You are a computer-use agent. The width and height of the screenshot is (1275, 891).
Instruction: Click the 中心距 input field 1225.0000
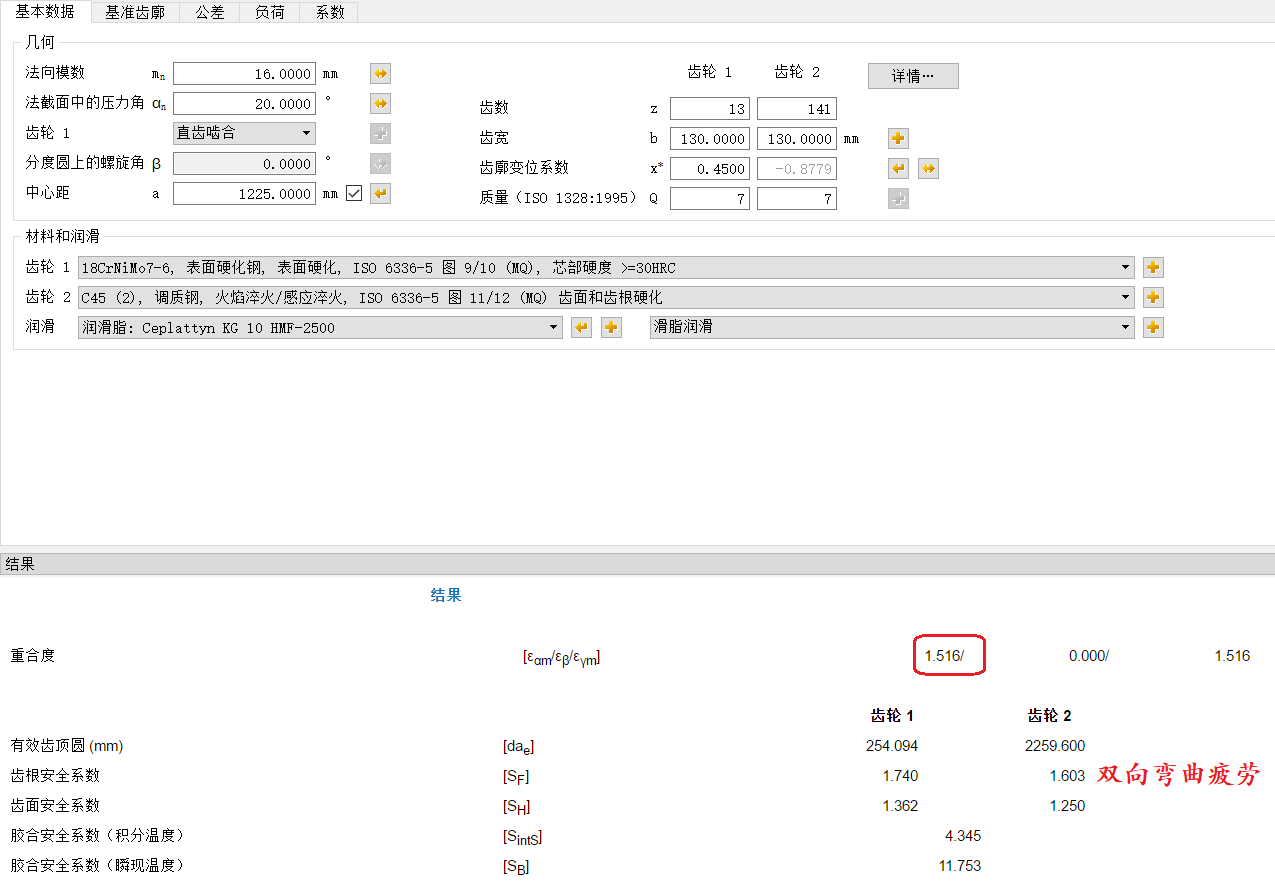point(244,194)
